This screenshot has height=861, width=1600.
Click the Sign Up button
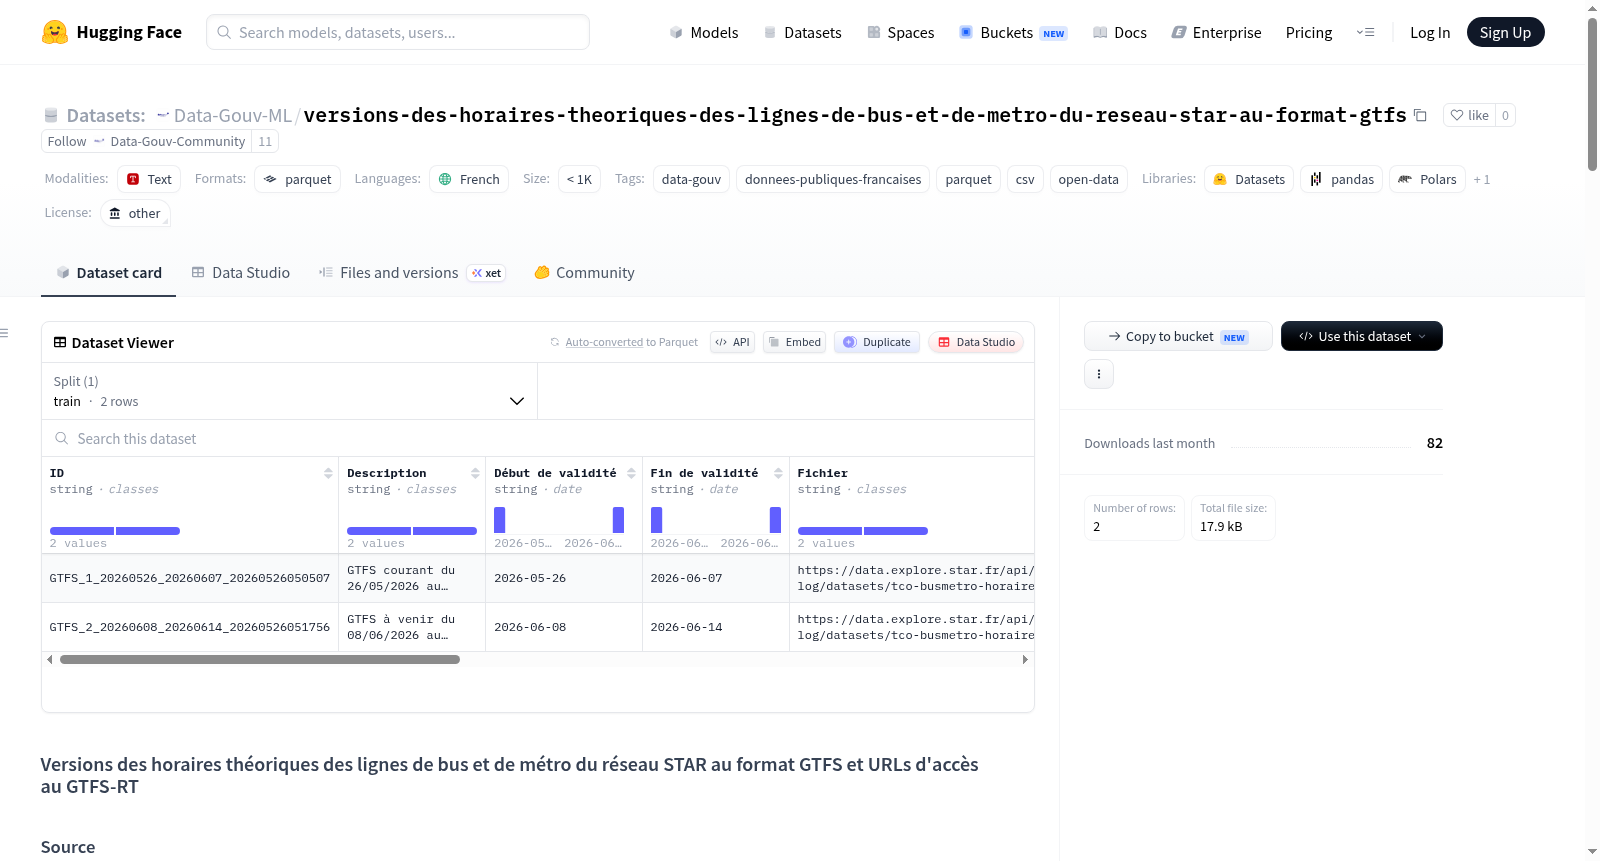1505,32
